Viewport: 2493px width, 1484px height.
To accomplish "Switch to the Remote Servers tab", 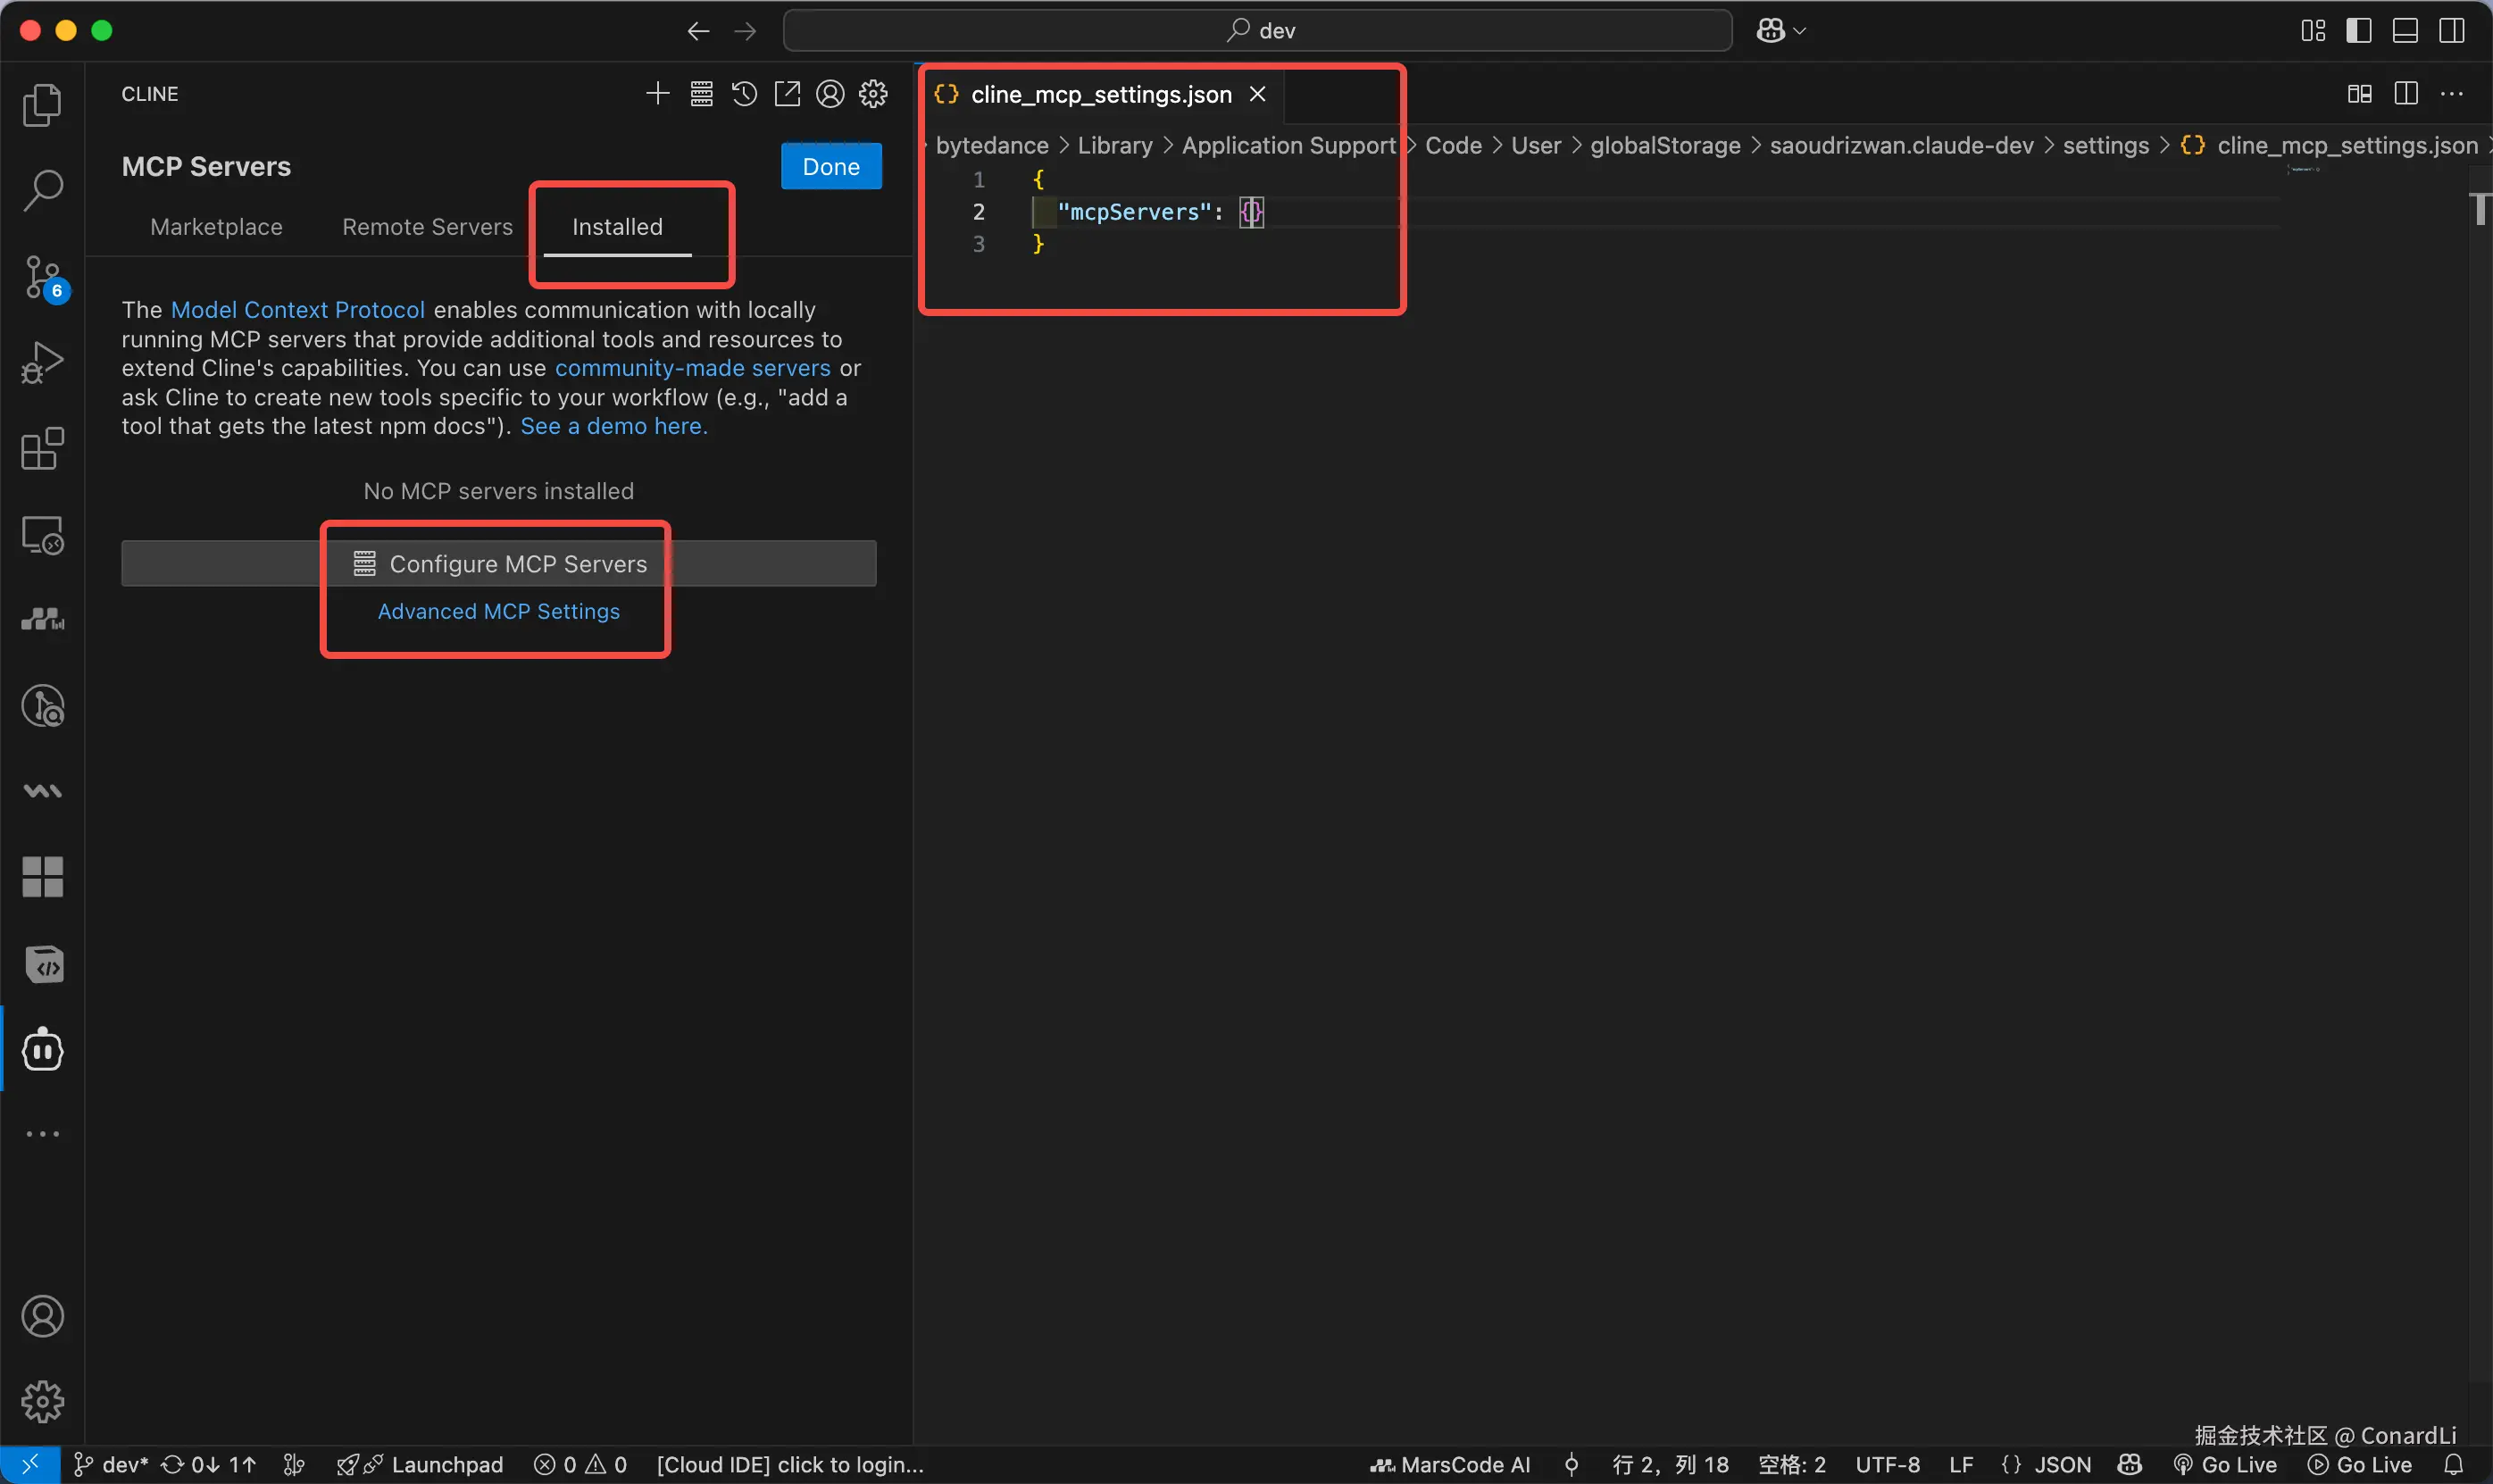I will tap(427, 227).
